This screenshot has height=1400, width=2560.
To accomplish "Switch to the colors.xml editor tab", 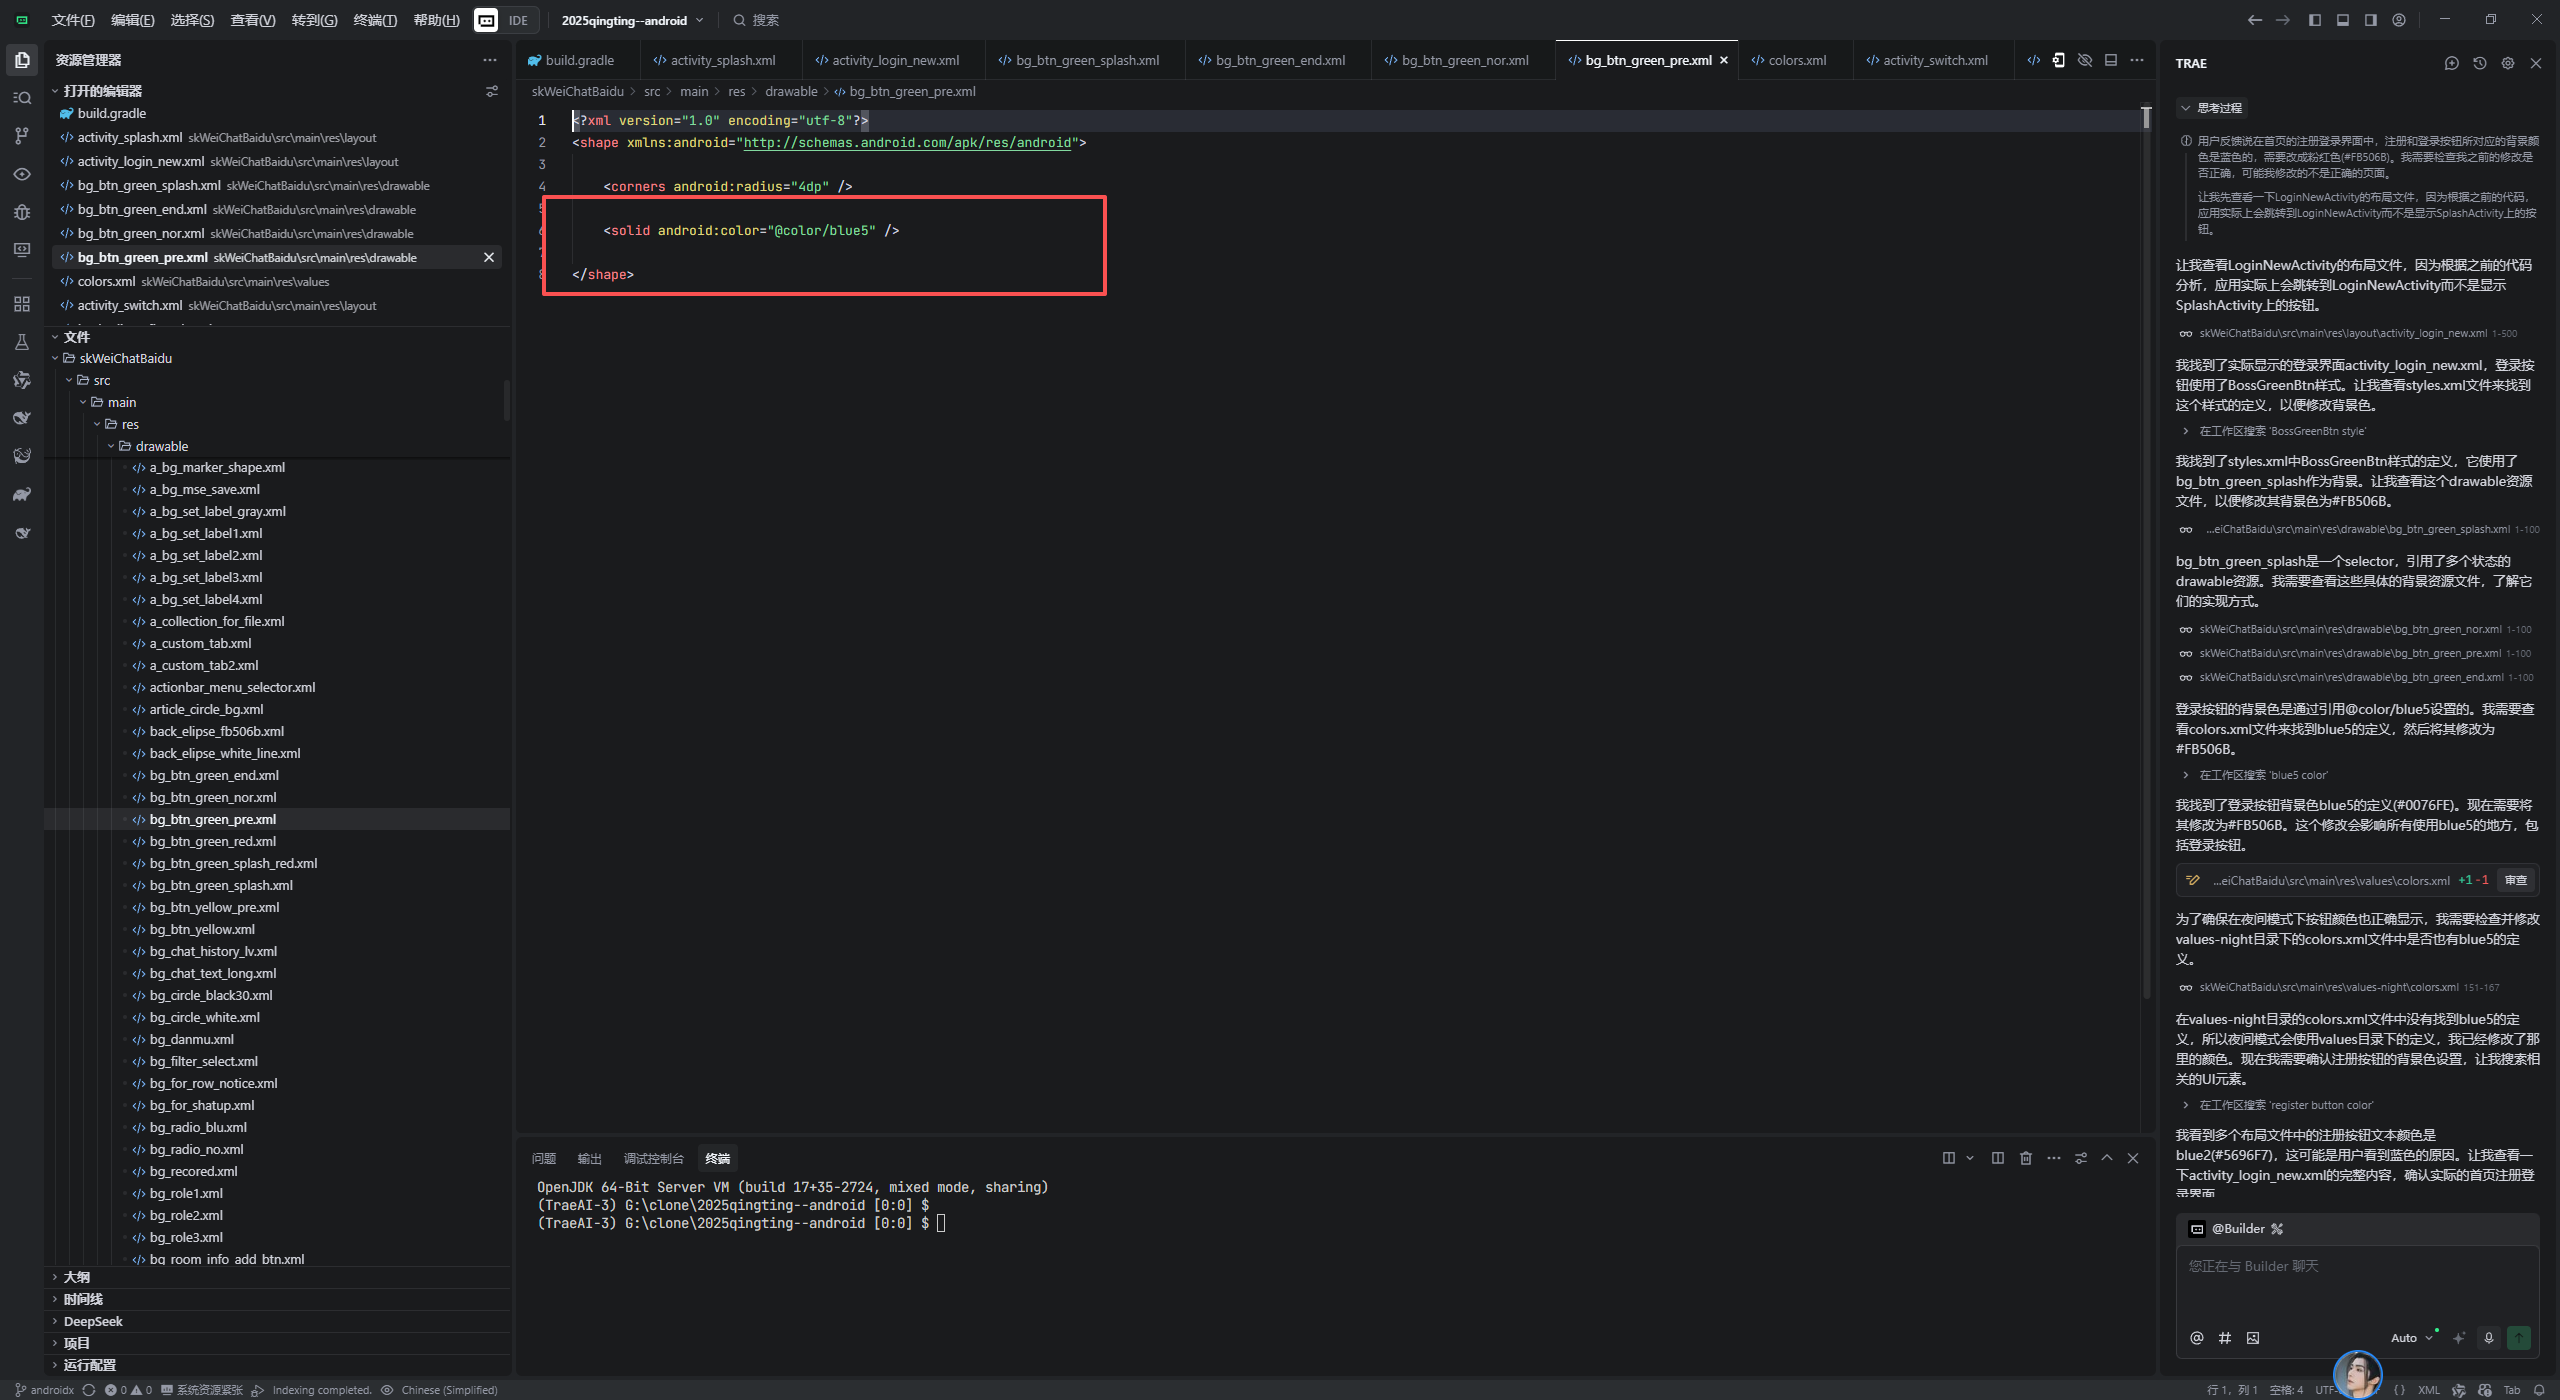I will (x=1796, y=60).
